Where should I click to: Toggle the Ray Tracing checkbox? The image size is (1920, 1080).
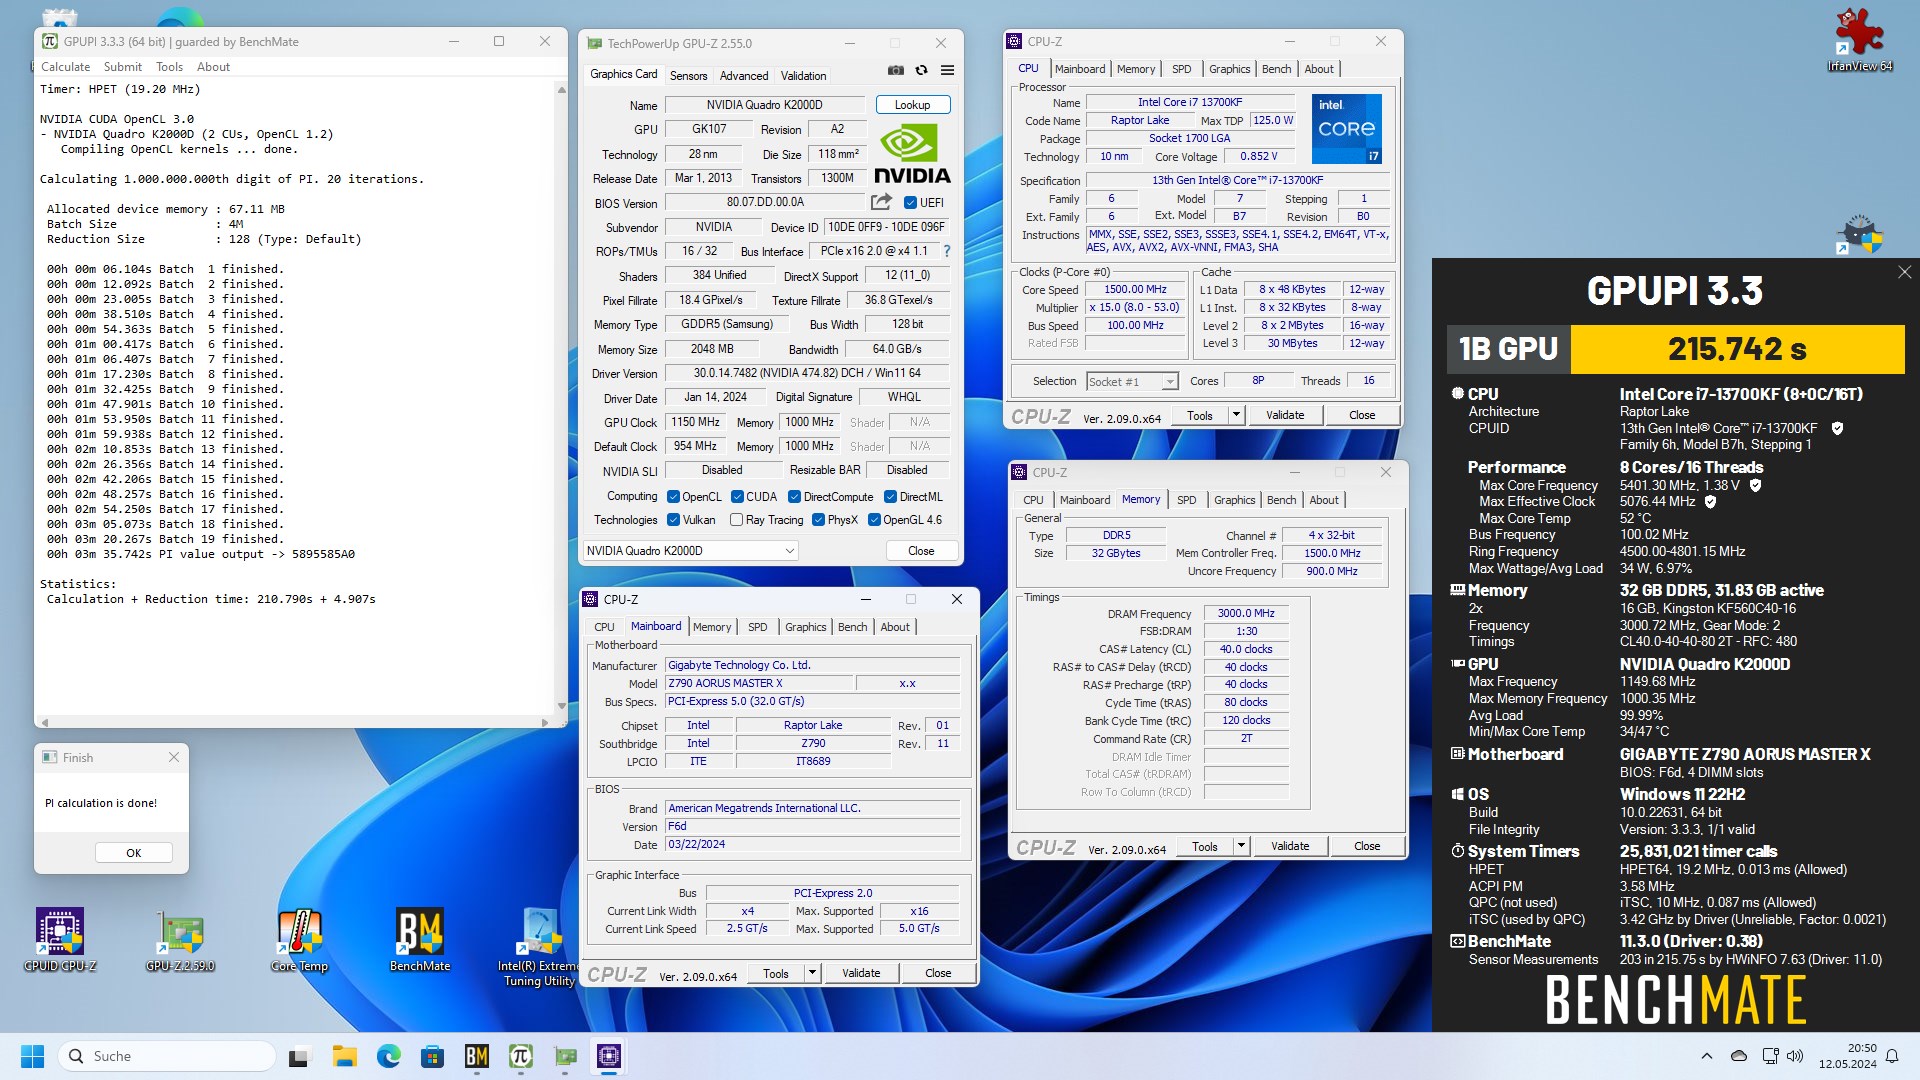click(x=736, y=520)
